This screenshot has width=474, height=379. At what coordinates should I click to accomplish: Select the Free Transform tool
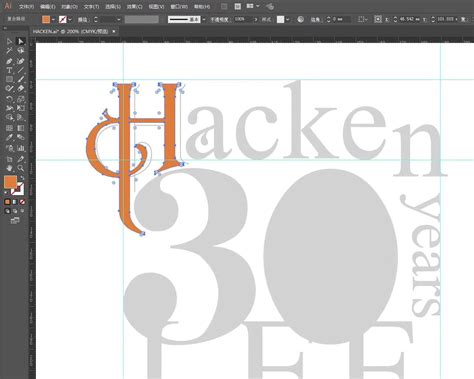(21, 108)
